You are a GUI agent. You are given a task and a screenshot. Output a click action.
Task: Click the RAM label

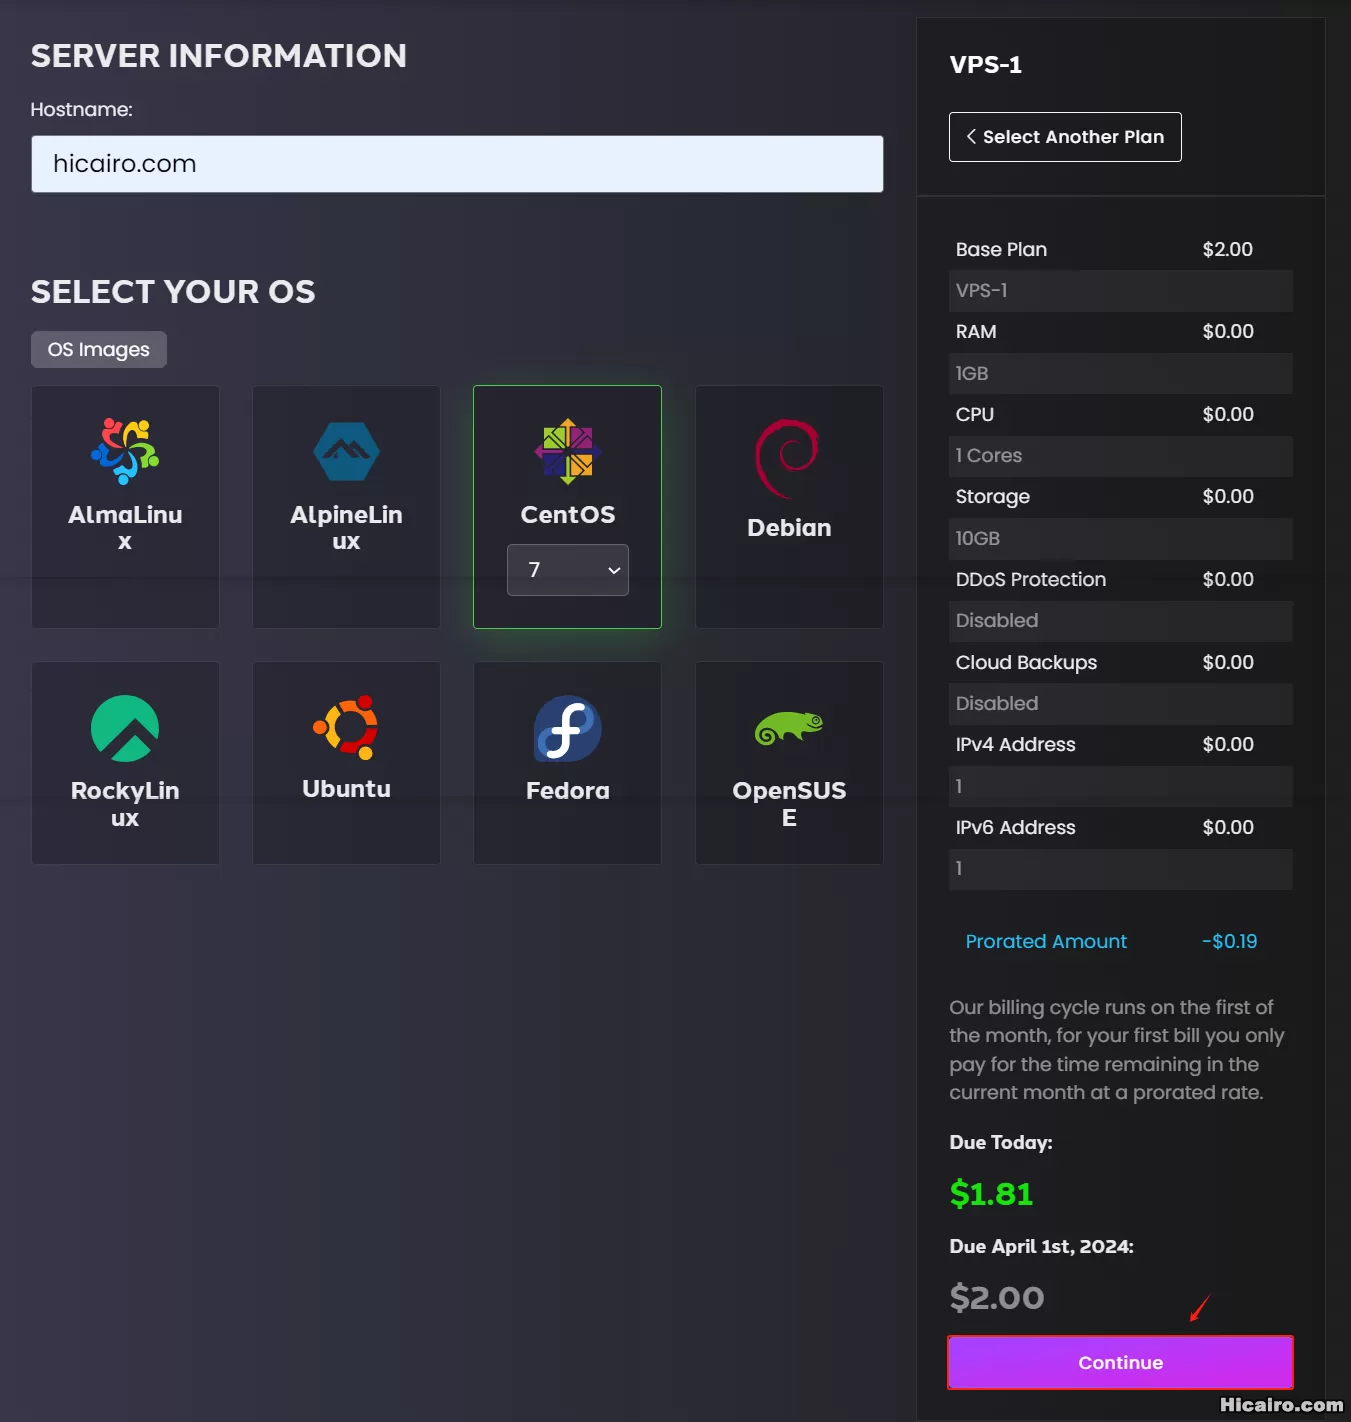click(x=975, y=332)
